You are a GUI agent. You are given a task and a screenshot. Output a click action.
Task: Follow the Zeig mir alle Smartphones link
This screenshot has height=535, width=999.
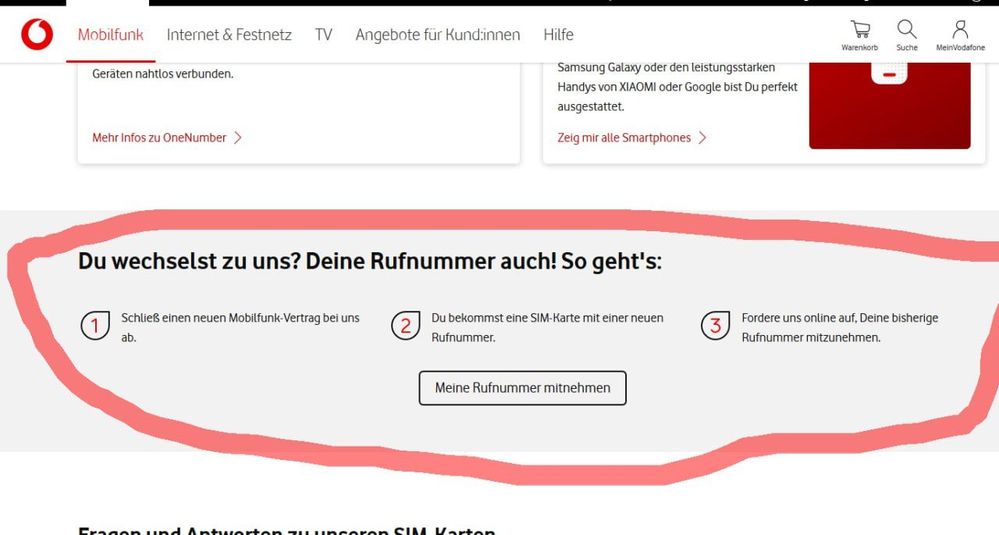pos(624,138)
